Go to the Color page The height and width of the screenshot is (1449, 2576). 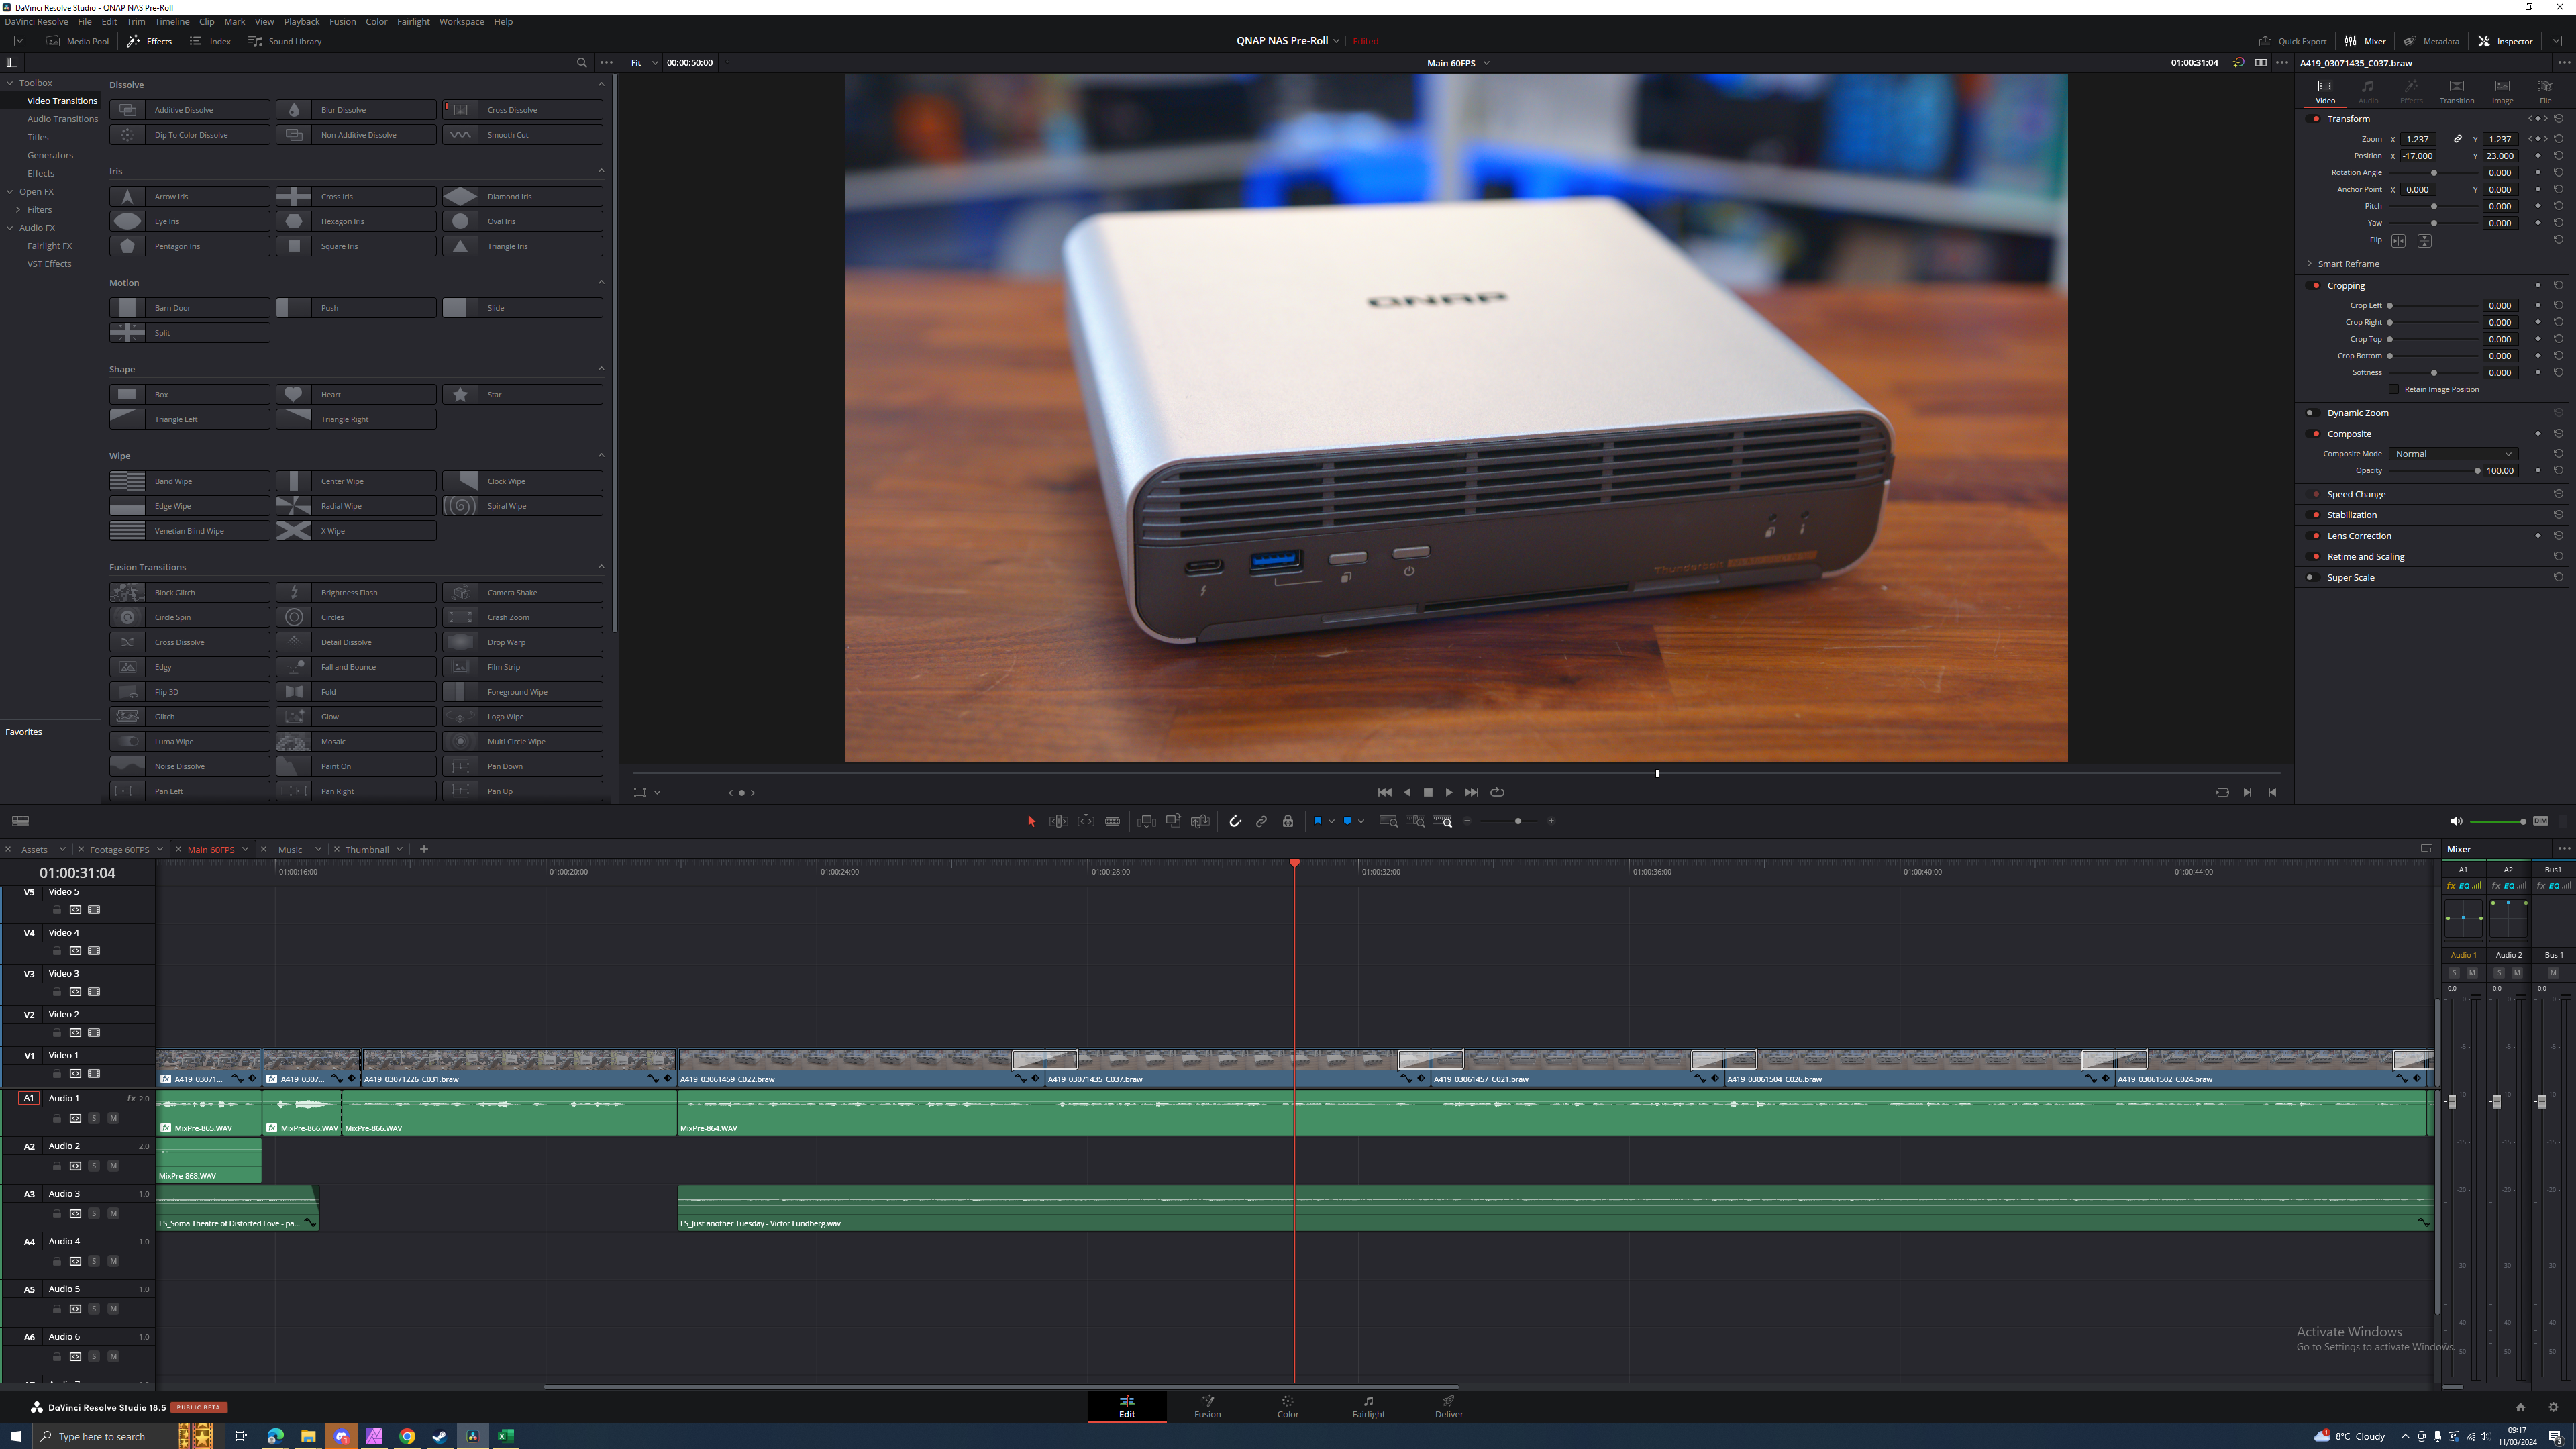[1288, 1406]
